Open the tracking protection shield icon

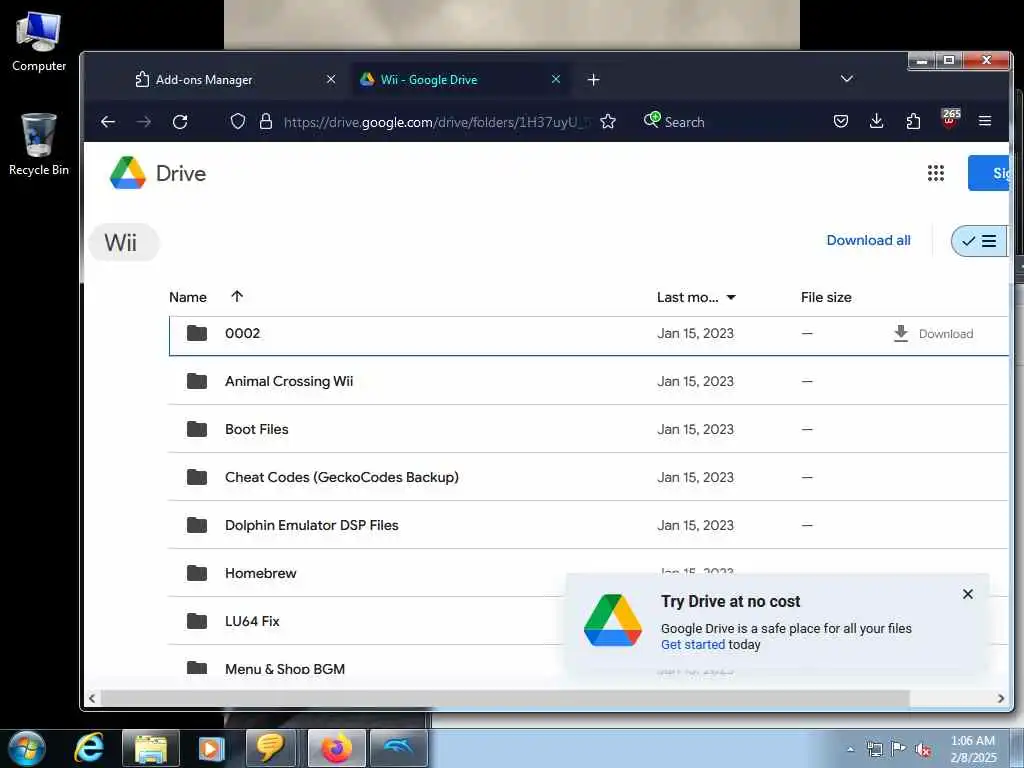(238, 121)
